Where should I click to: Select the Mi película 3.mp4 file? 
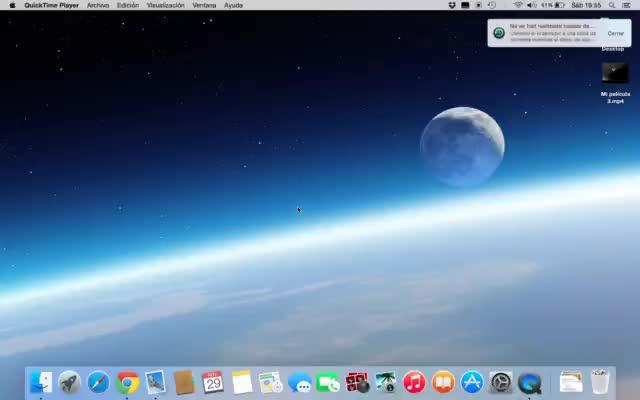click(x=615, y=76)
